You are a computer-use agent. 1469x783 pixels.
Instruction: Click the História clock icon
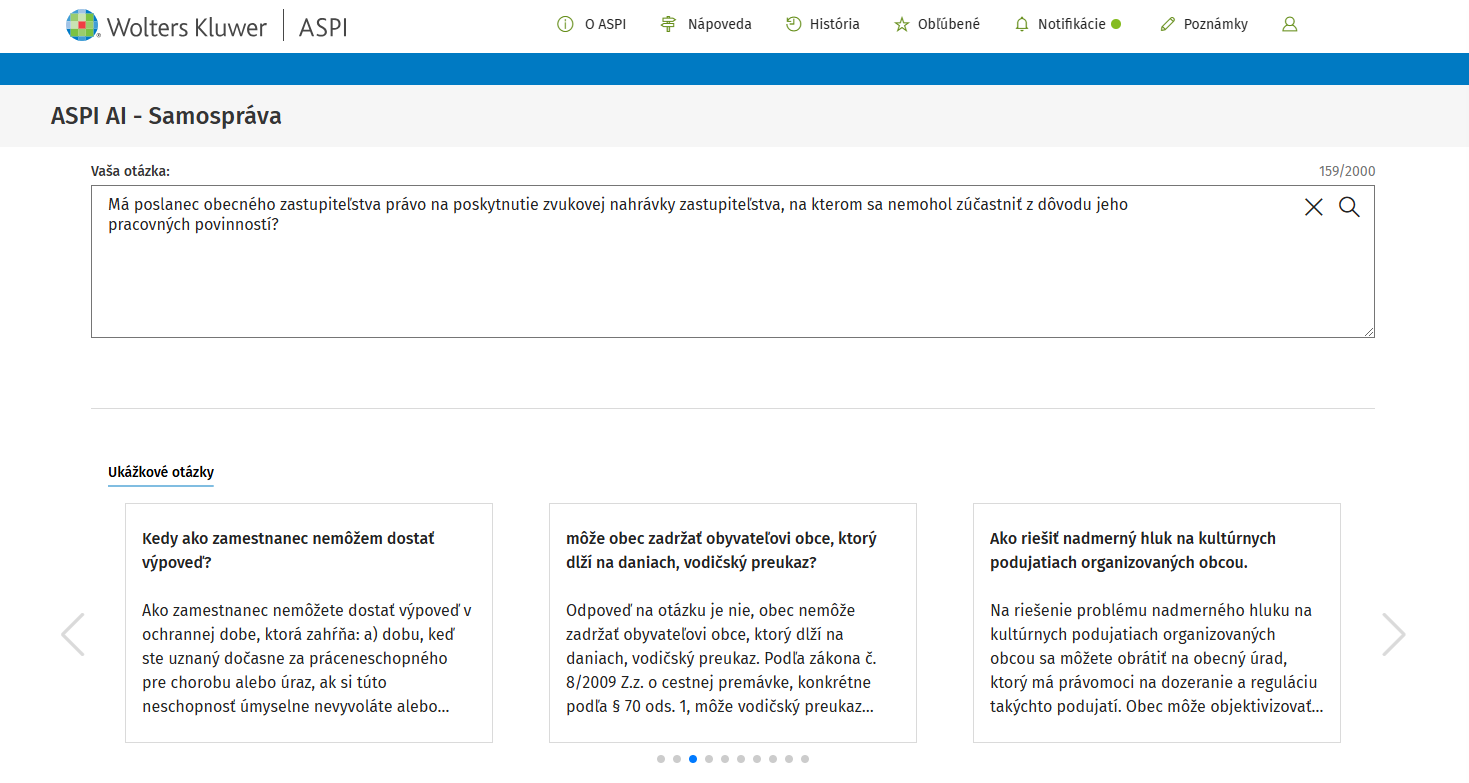tap(794, 24)
